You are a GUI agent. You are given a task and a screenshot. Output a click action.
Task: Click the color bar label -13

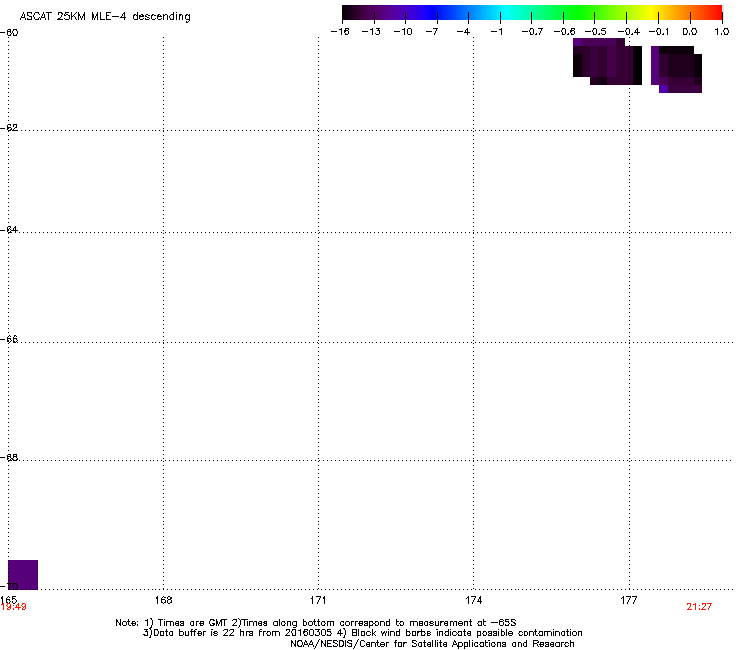(371, 32)
